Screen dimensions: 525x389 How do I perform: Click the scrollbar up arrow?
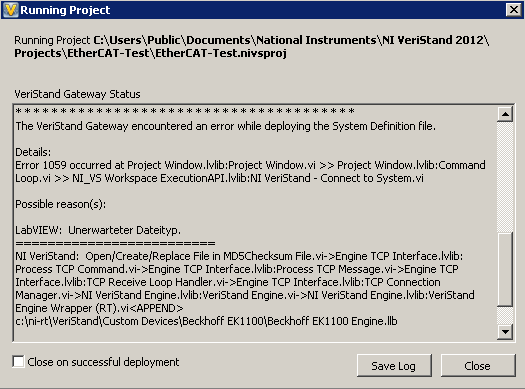pos(505,114)
